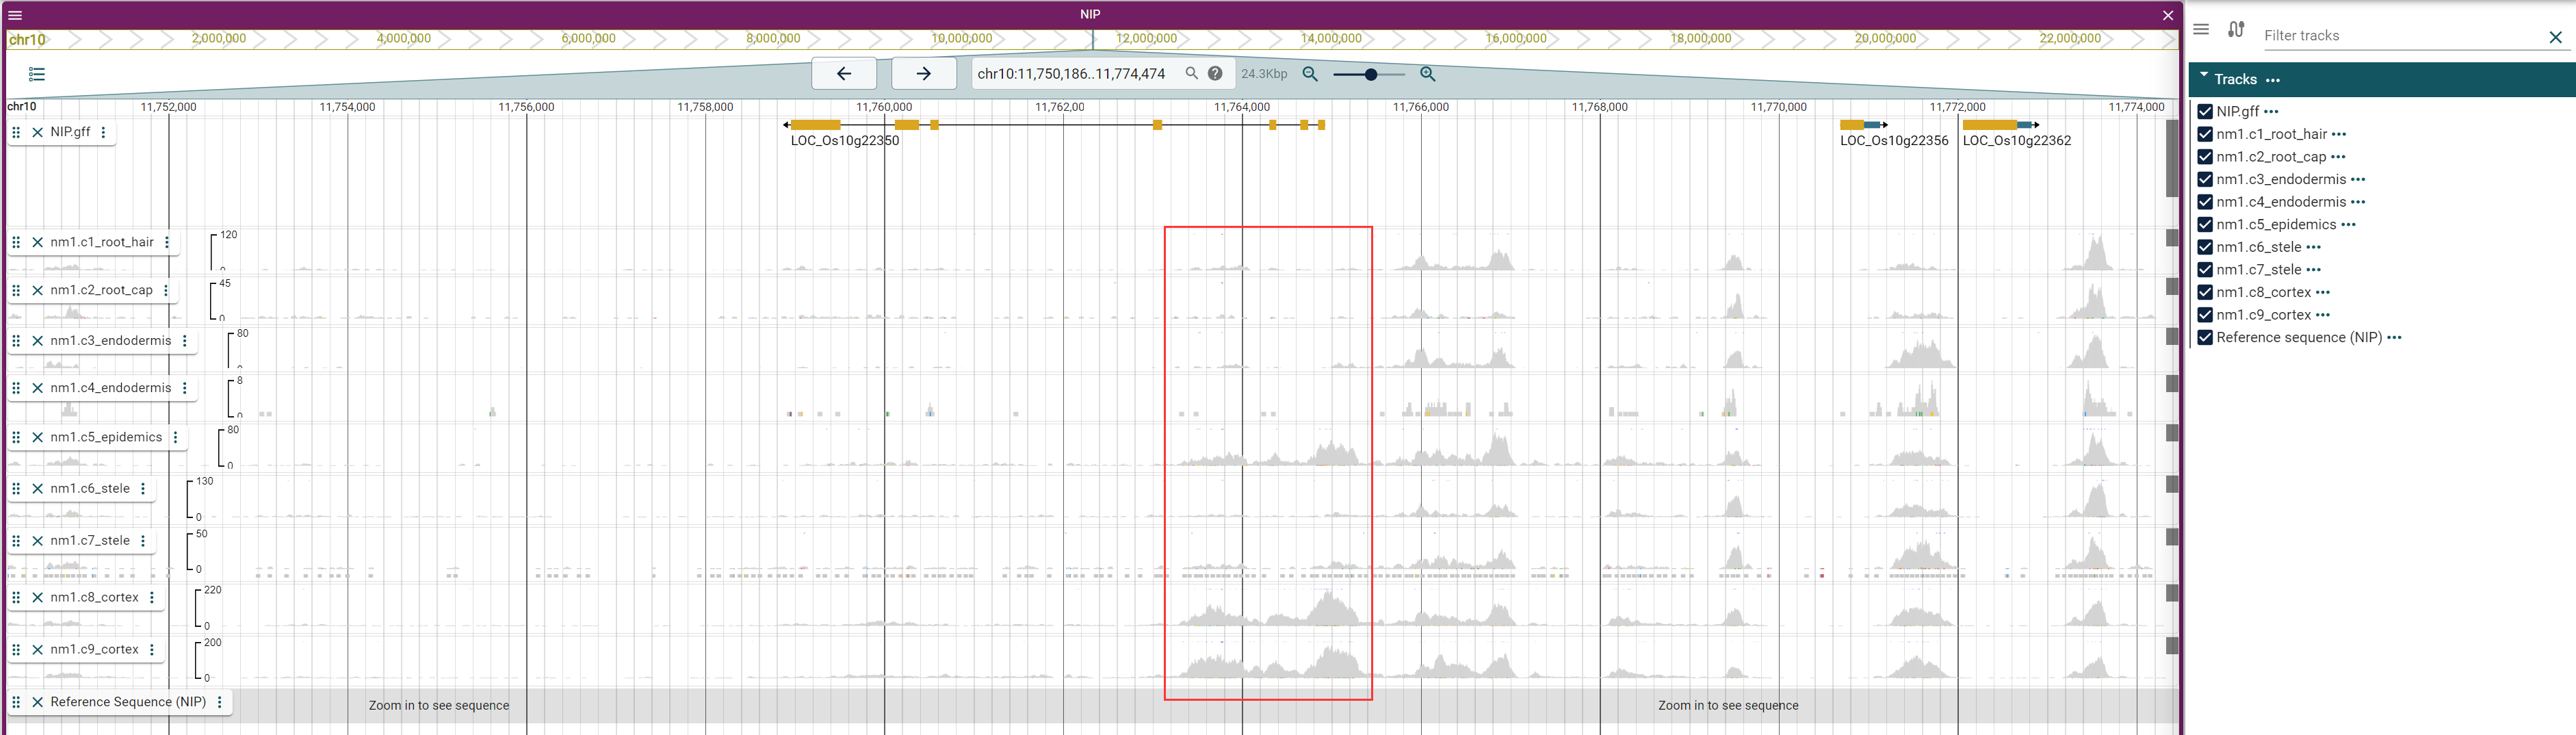Viewport: 2576px width, 735px height.
Task: Click the zoom out magnifier icon
Action: [x=1310, y=74]
